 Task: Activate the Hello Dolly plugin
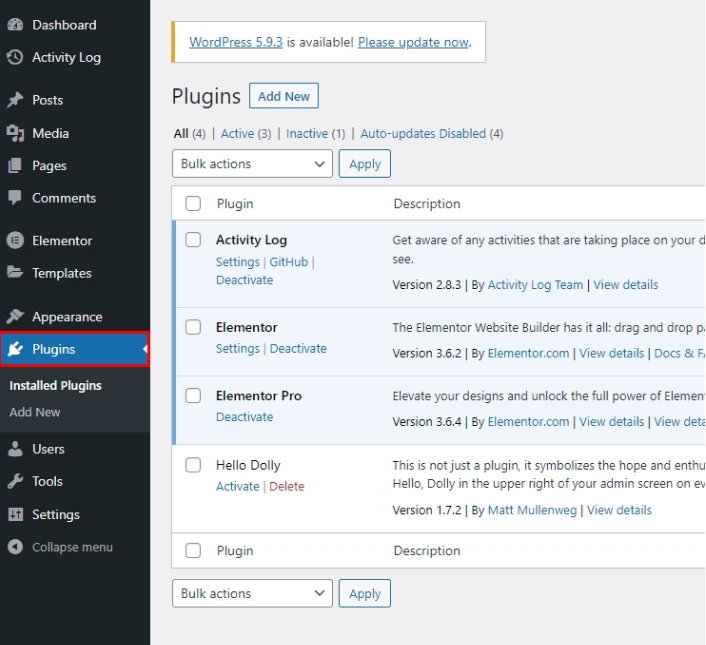coord(238,486)
